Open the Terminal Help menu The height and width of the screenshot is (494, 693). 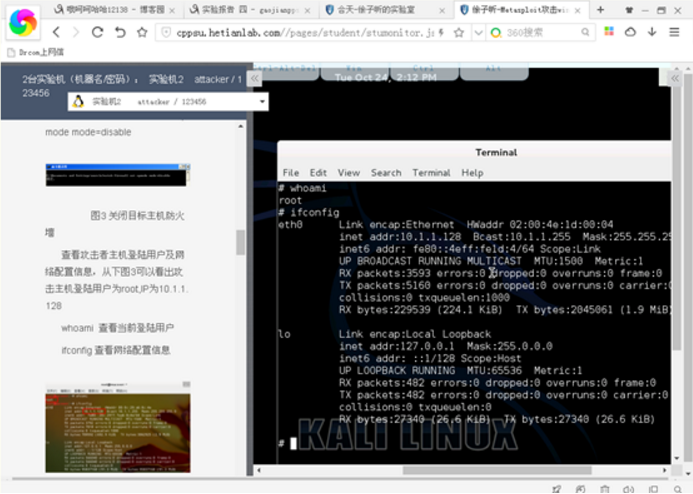(472, 173)
